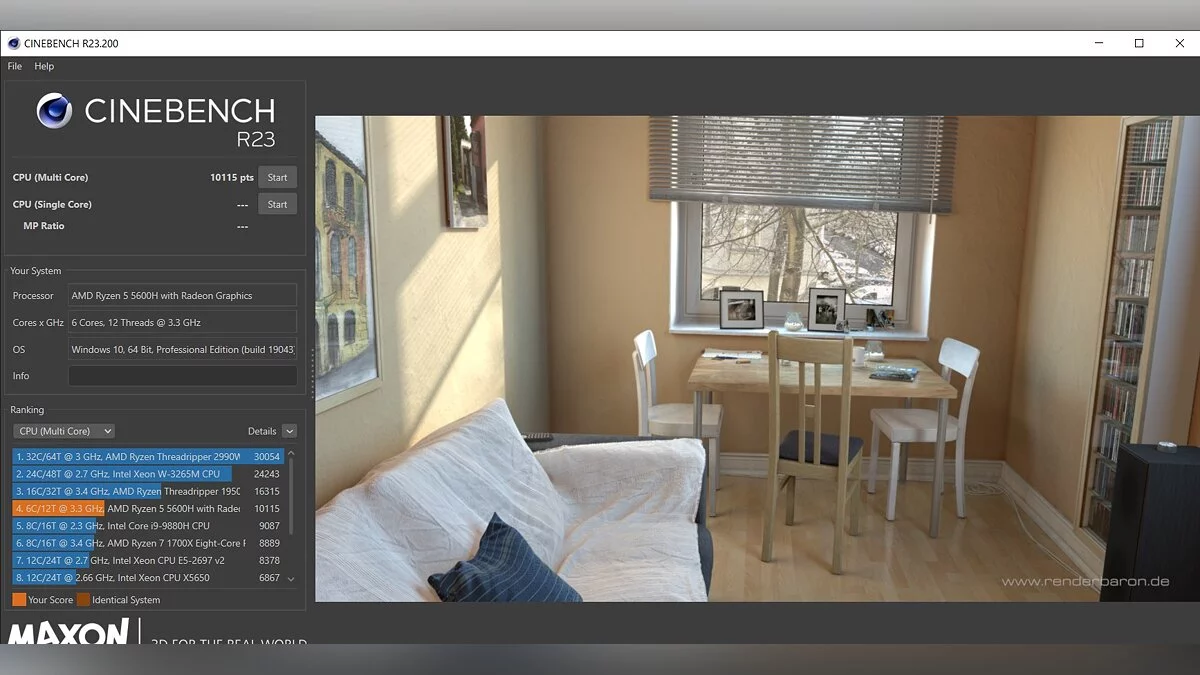Image resolution: width=1200 pixels, height=675 pixels.
Task: Click the Cores x GHz field
Action: point(182,322)
